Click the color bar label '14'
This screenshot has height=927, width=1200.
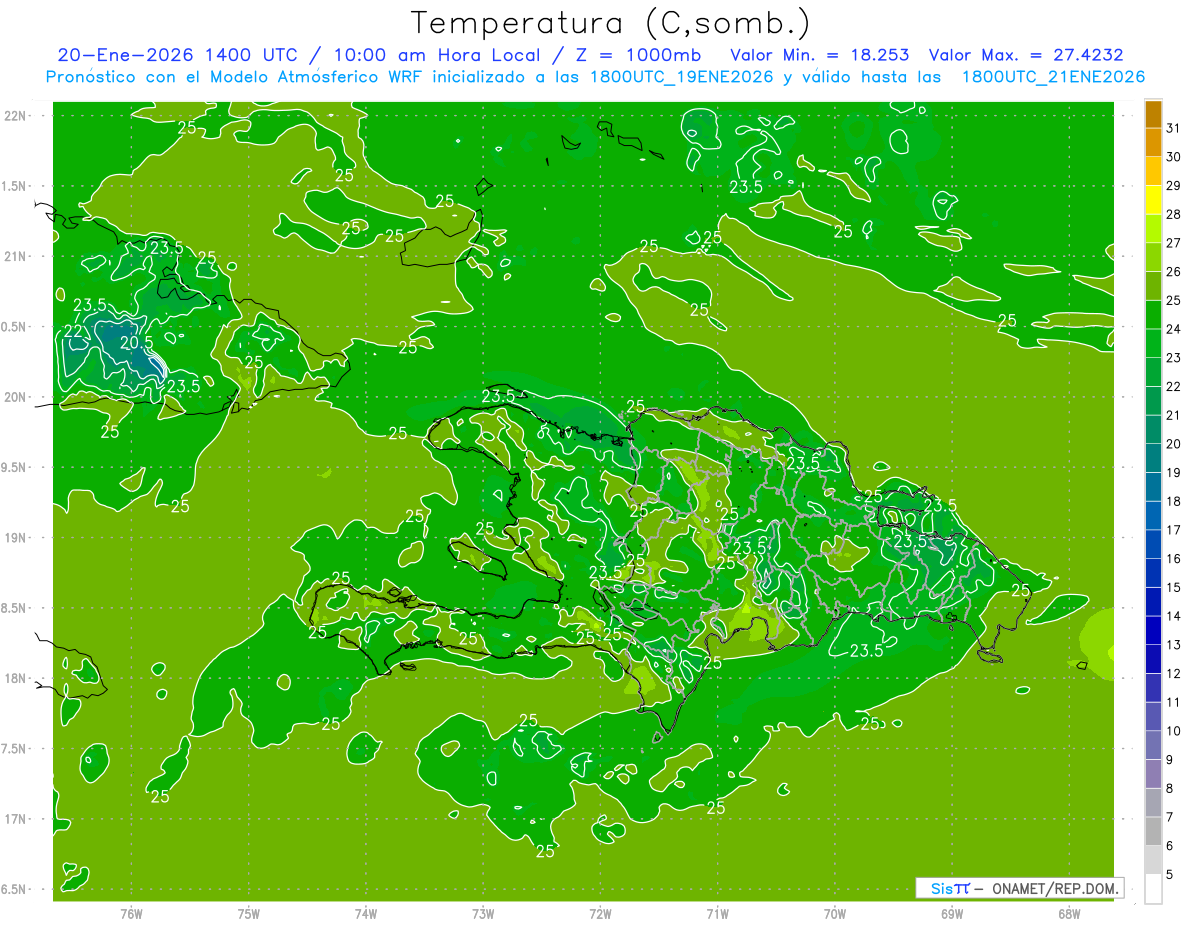(x=1174, y=617)
